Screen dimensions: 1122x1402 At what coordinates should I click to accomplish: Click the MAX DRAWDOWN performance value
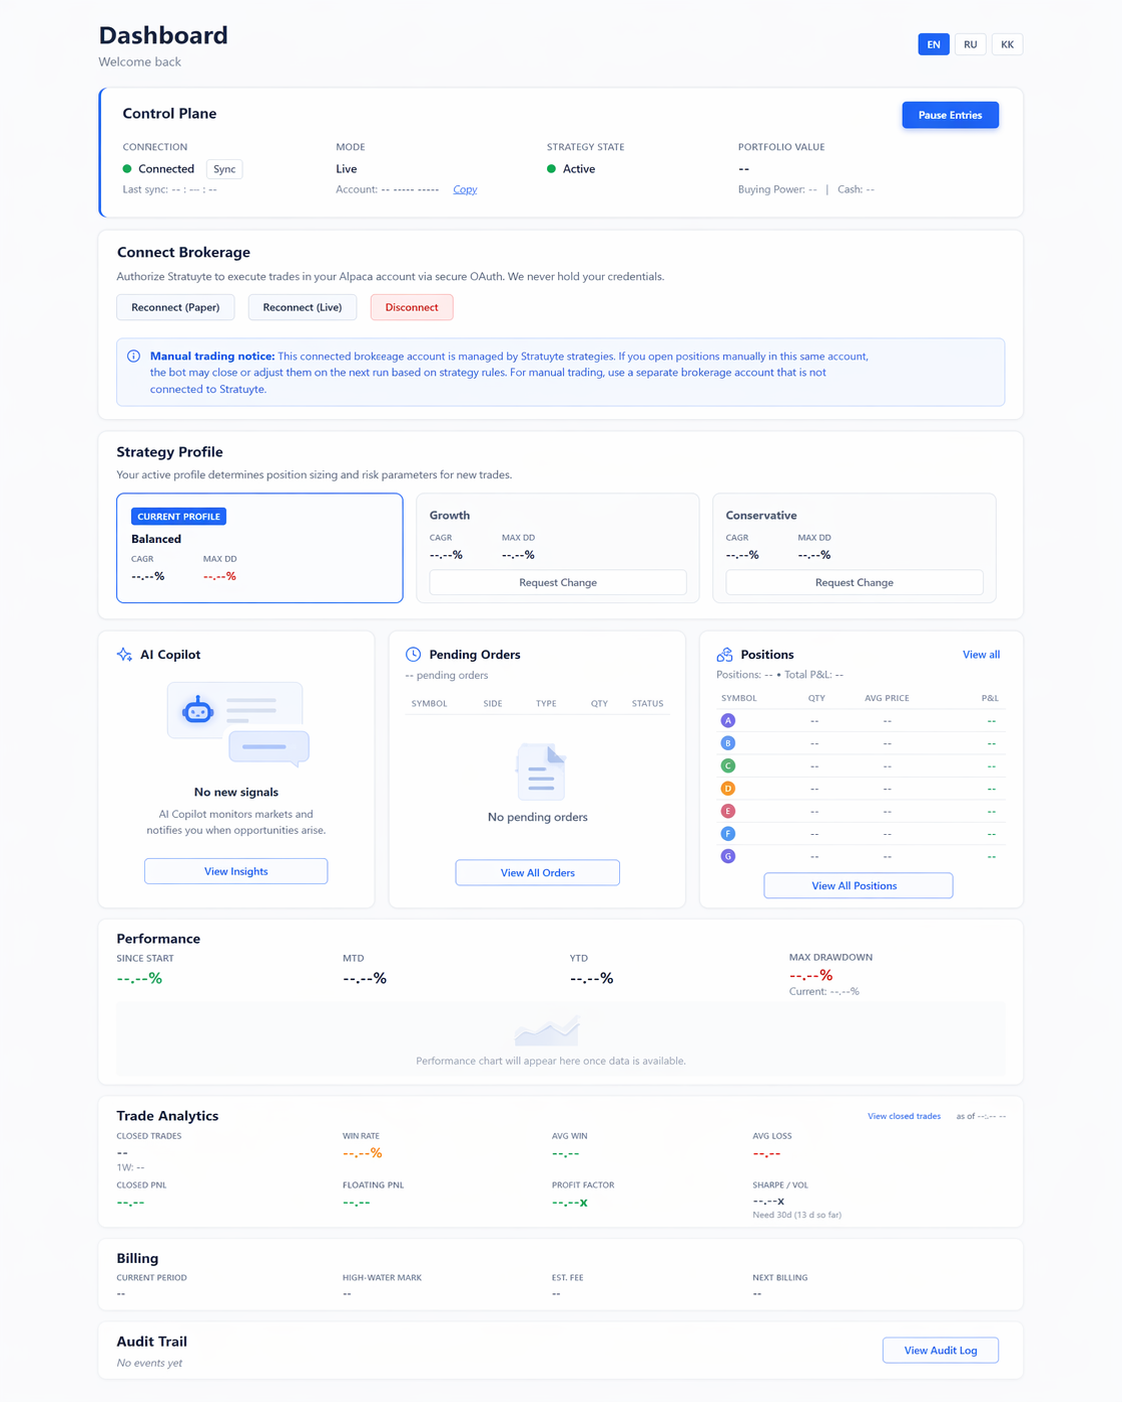(x=811, y=976)
